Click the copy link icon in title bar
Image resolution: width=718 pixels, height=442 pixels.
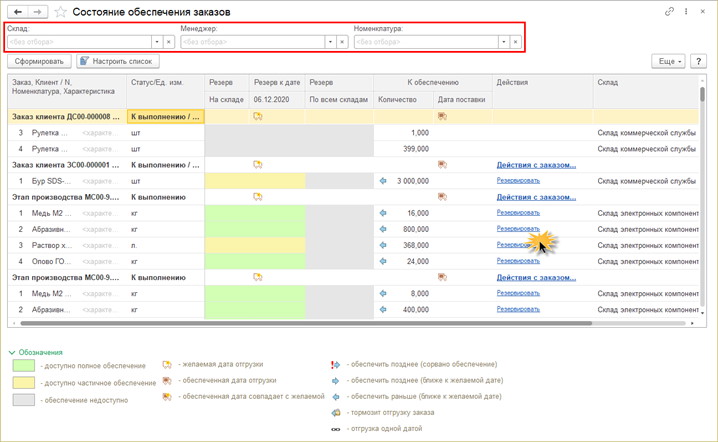pos(669,12)
